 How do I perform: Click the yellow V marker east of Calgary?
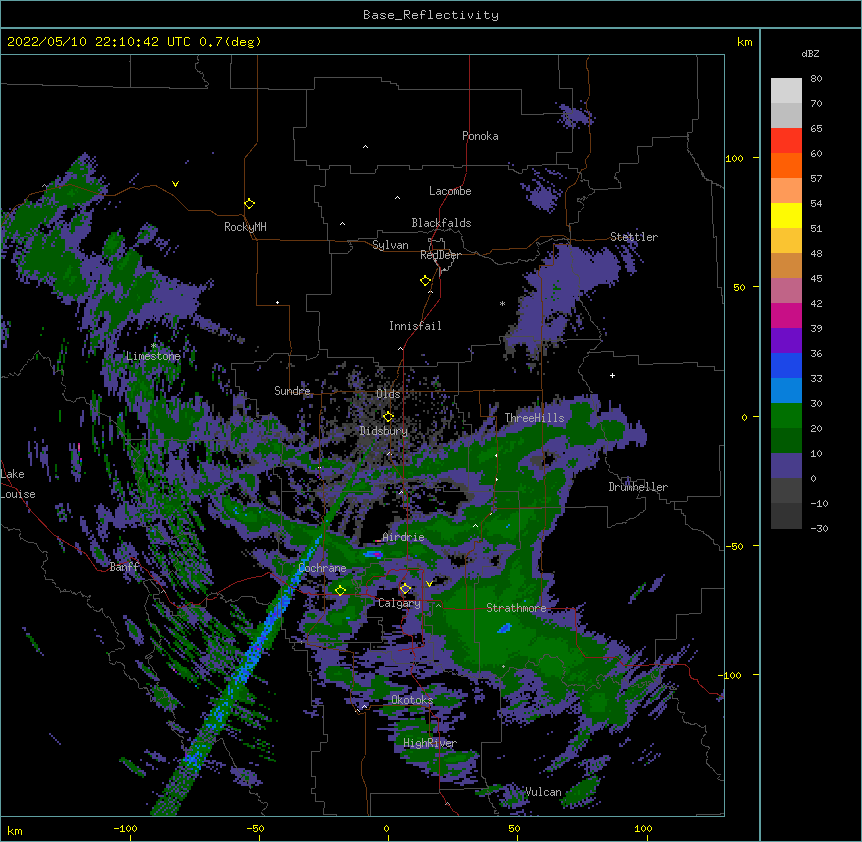point(429,584)
